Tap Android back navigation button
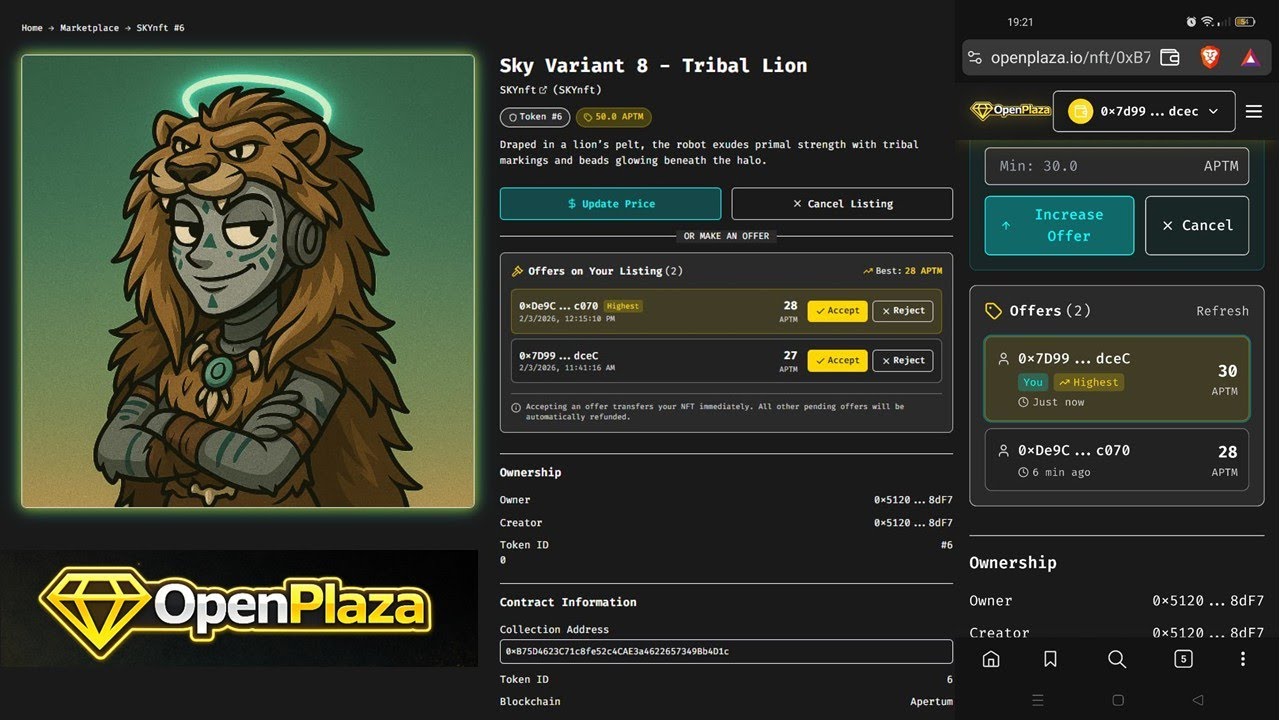Screen dimensions: 1280x720 (1198, 700)
